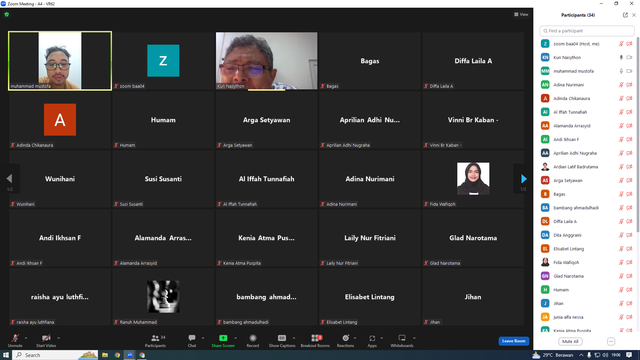The width and height of the screenshot is (640, 360).
Task: Select the muhammad mustofa video tile
Action: [x=60, y=61]
